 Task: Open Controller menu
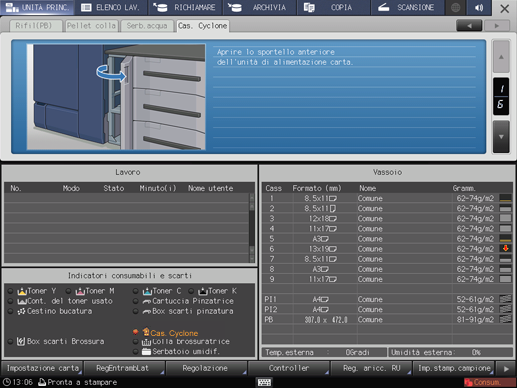[x=289, y=368]
